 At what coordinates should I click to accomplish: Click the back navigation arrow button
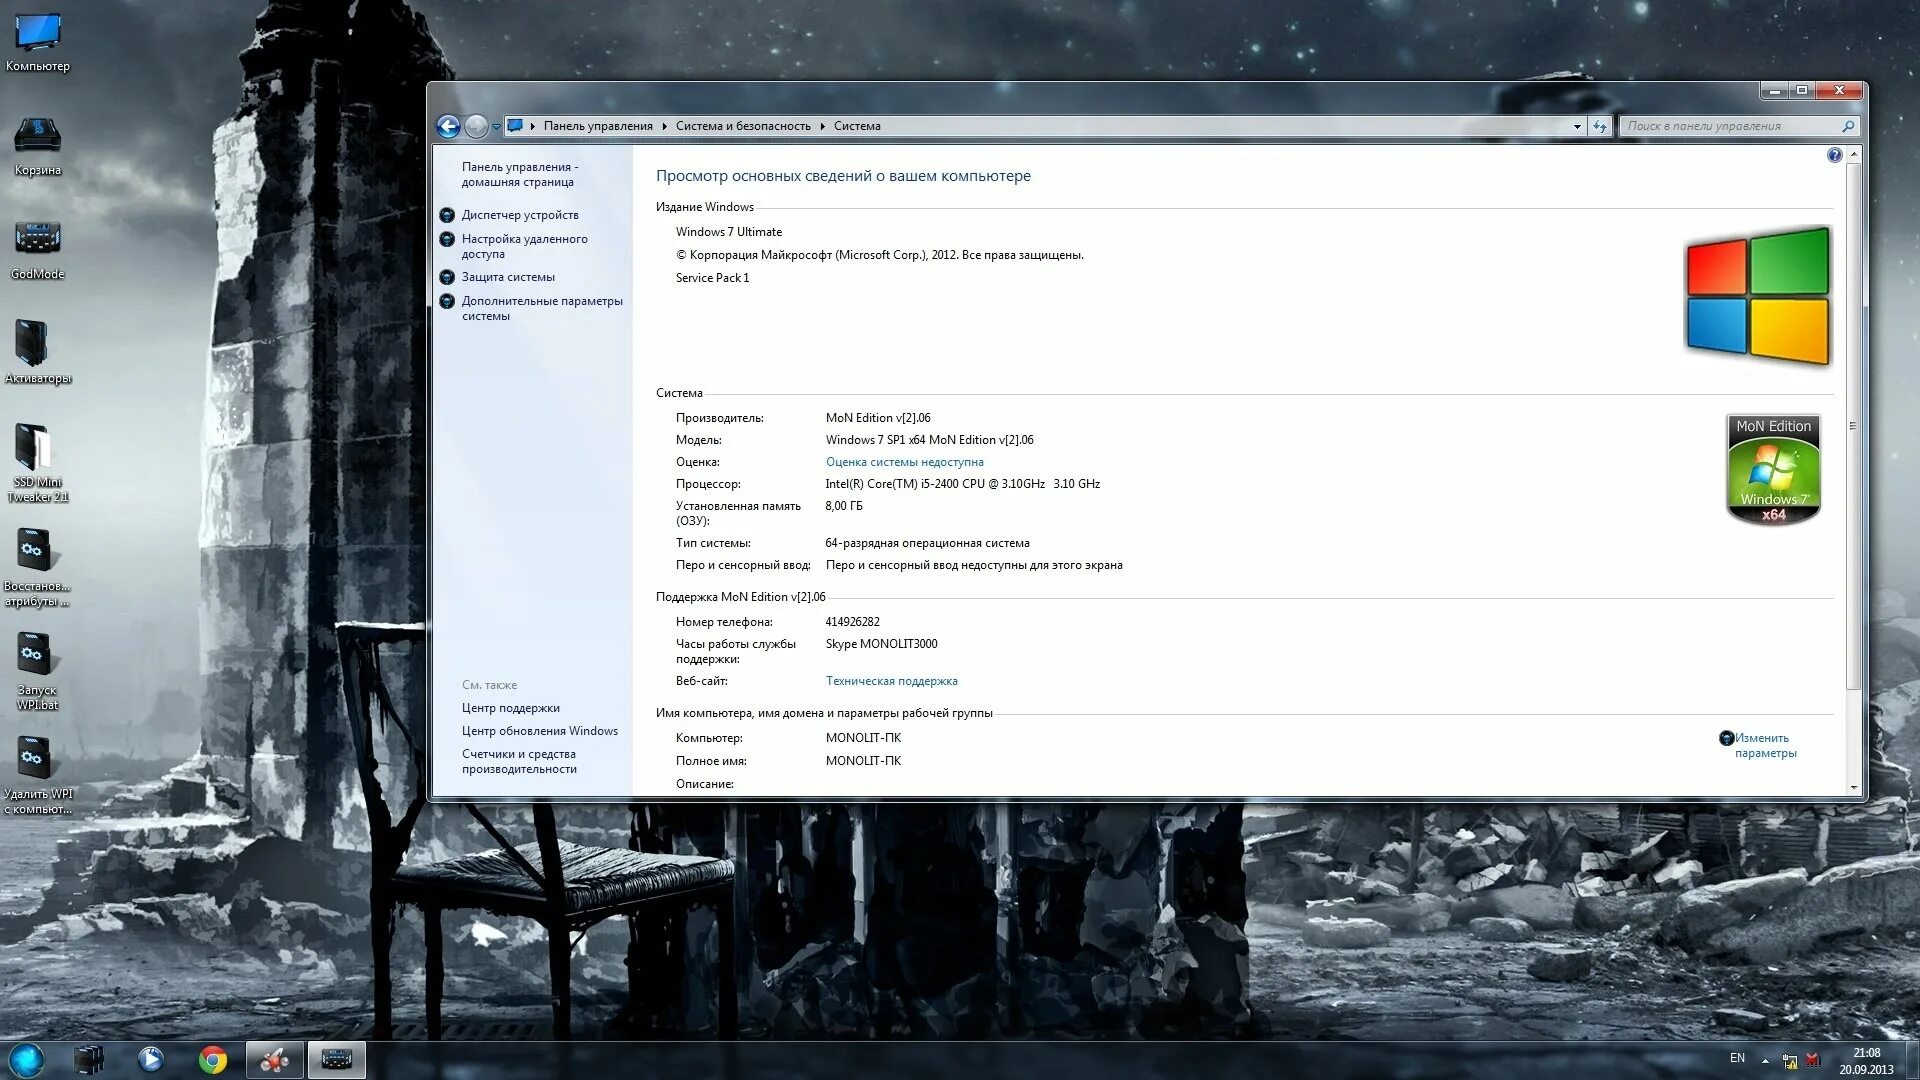tap(448, 124)
